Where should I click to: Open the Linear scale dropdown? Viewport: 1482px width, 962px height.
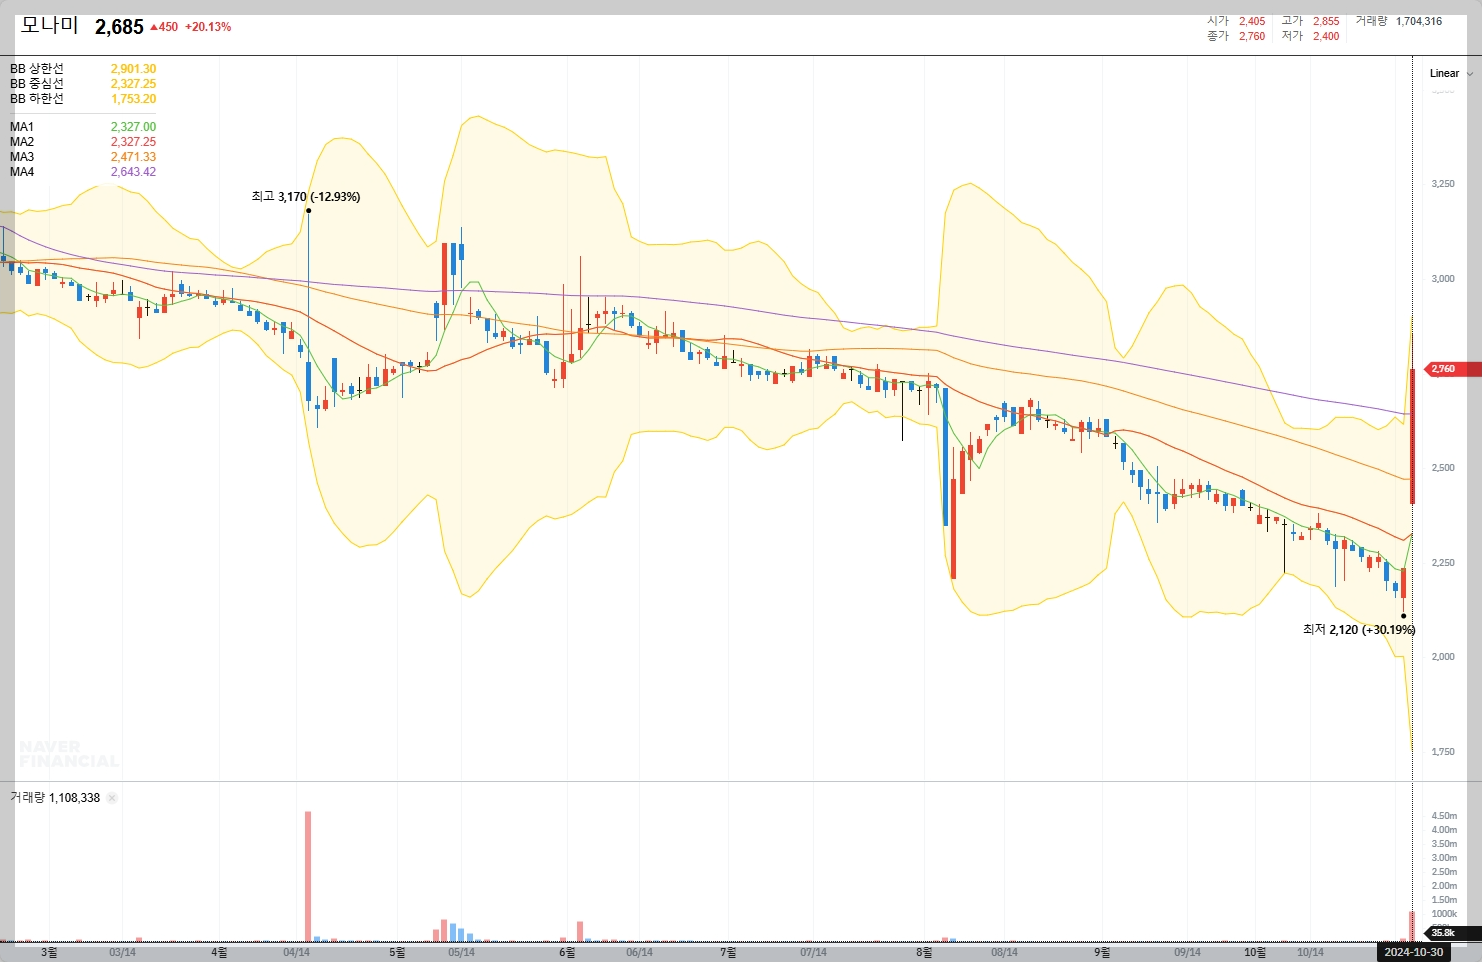click(x=1451, y=73)
